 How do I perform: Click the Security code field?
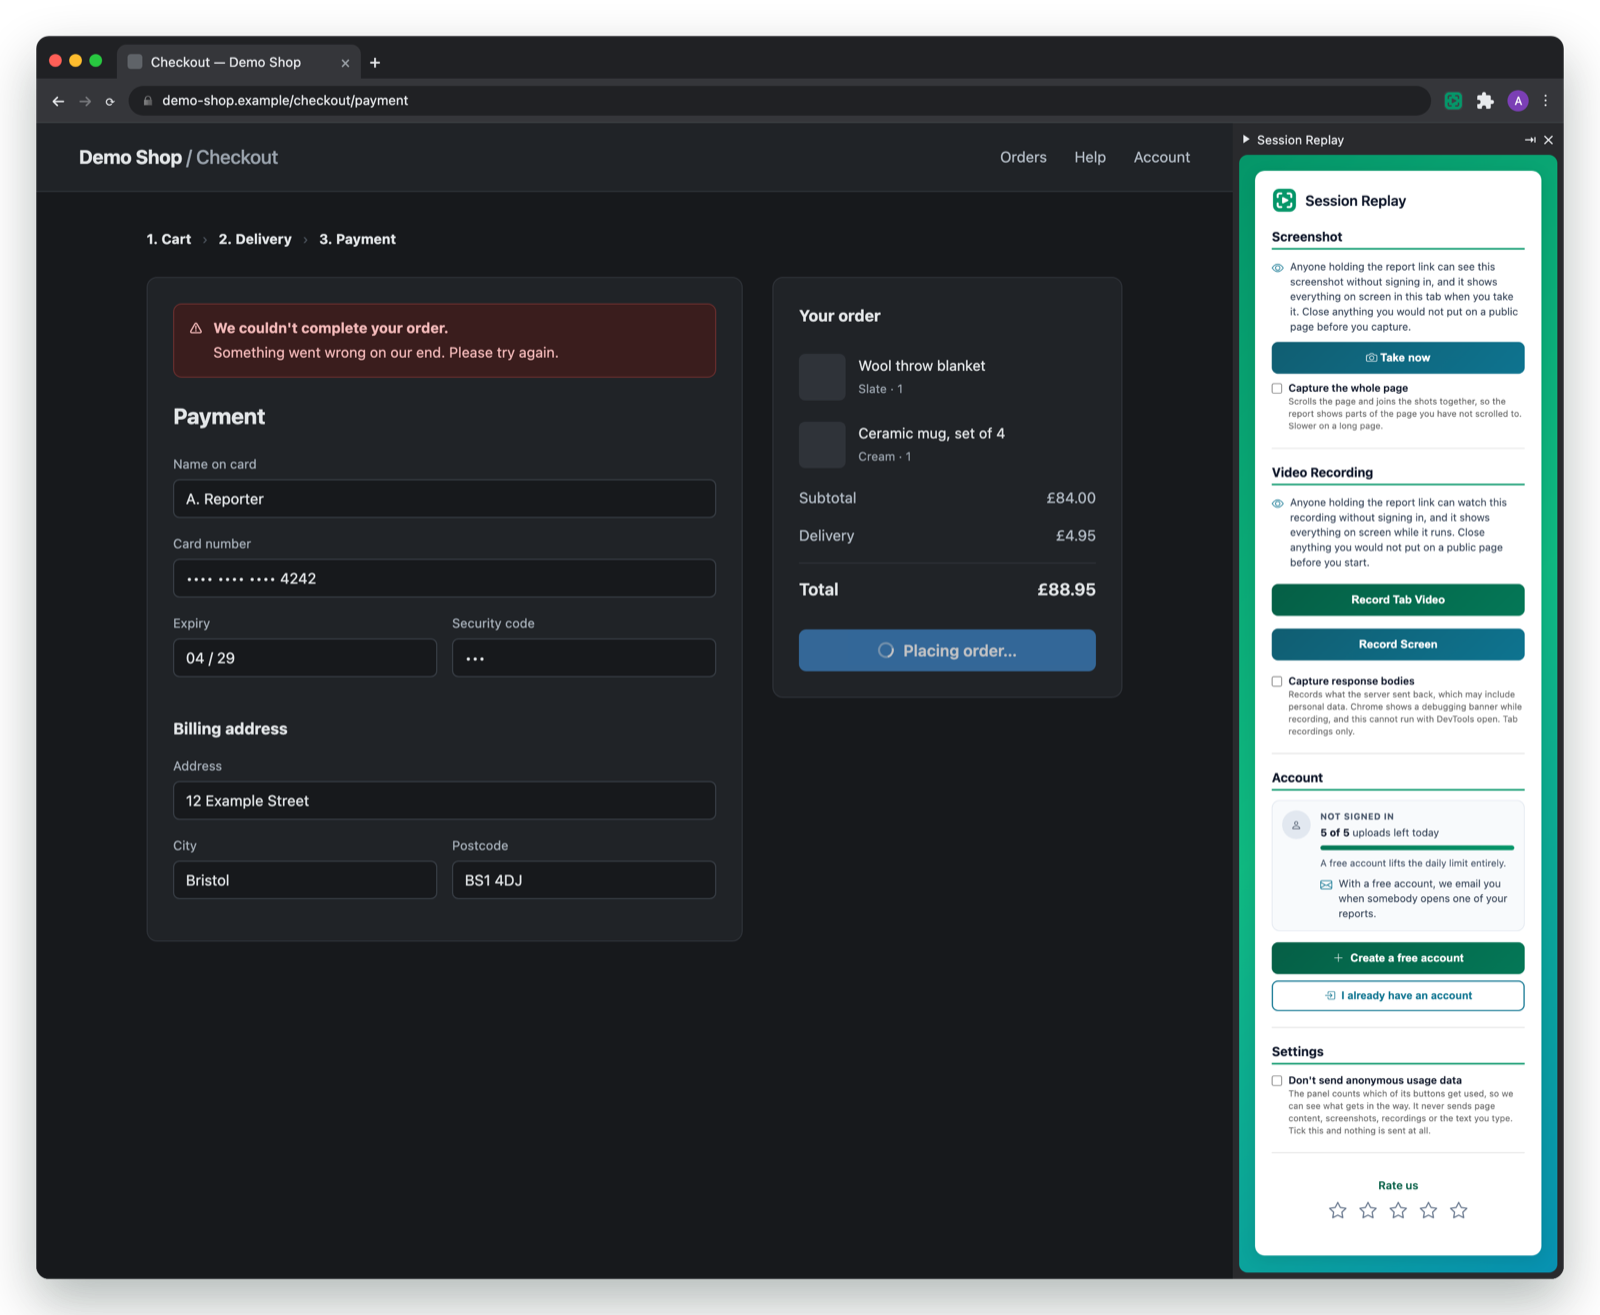tap(584, 658)
